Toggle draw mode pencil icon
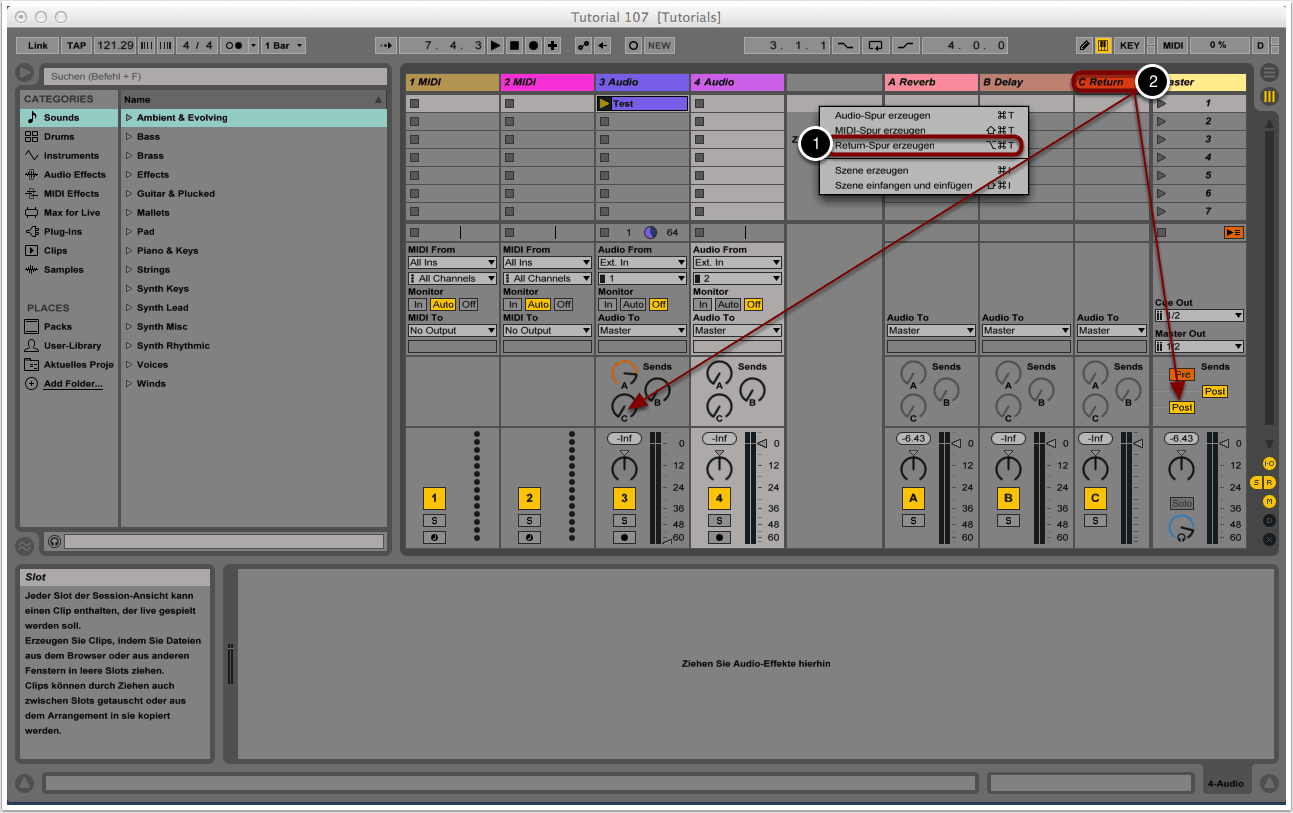The image size is (1293, 813). (1085, 45)
